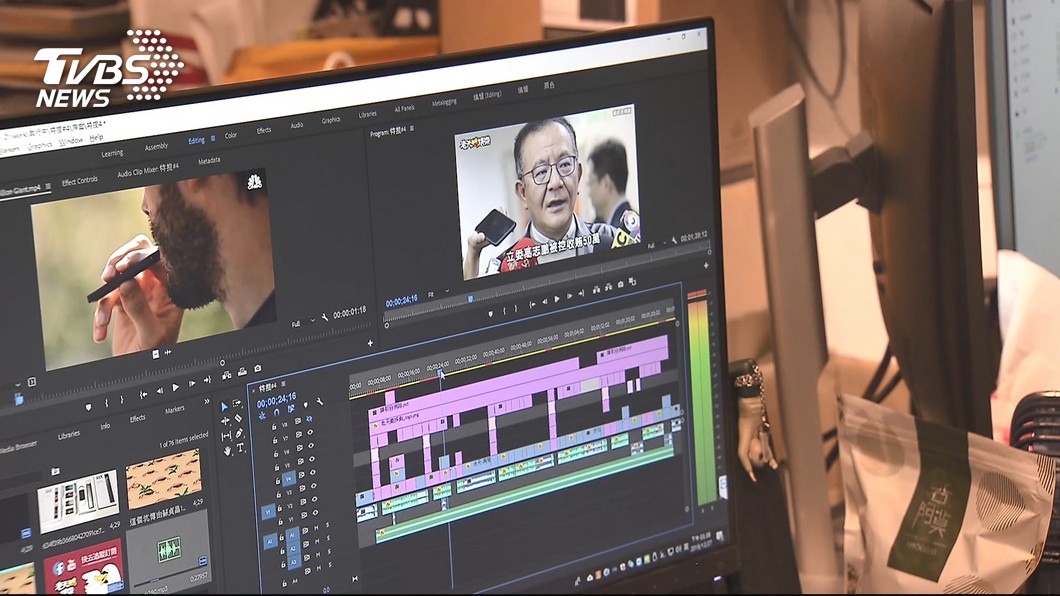
Task: Open Source Monitor wrench settings
Action: pos(326,316)
